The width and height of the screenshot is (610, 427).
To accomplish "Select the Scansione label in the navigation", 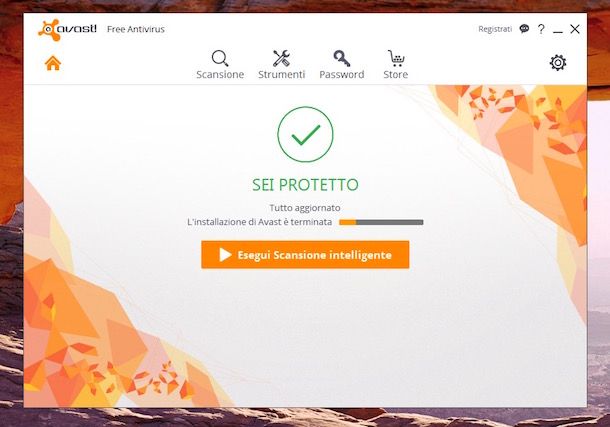I will [x=220, y=74].
